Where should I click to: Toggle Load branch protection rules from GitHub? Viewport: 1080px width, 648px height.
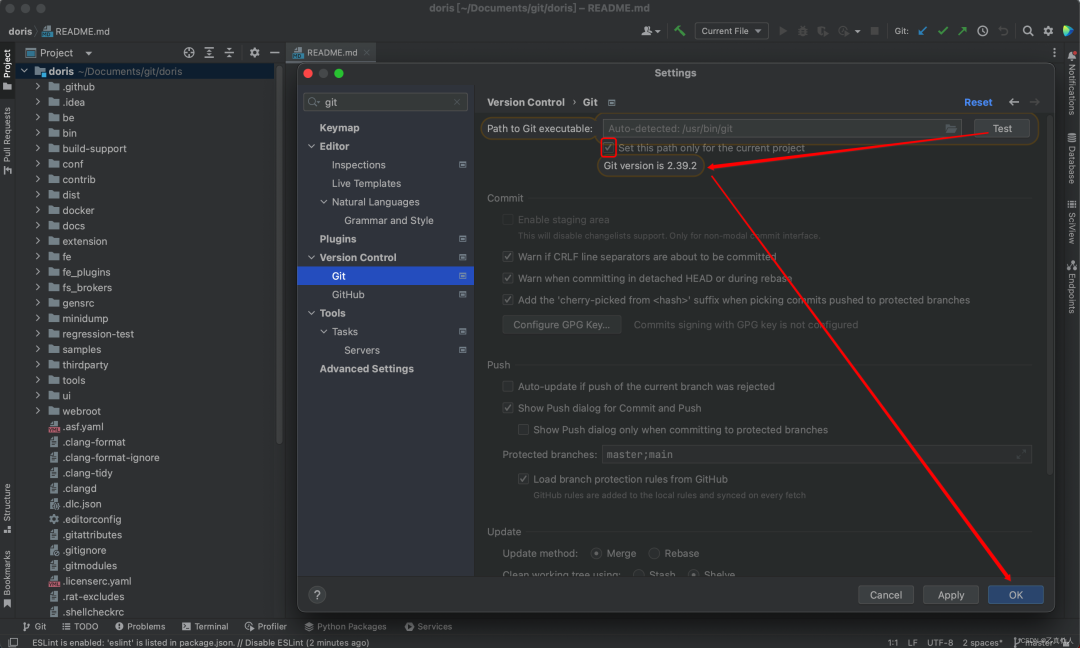pyautogui.click(x=523, y=479)
